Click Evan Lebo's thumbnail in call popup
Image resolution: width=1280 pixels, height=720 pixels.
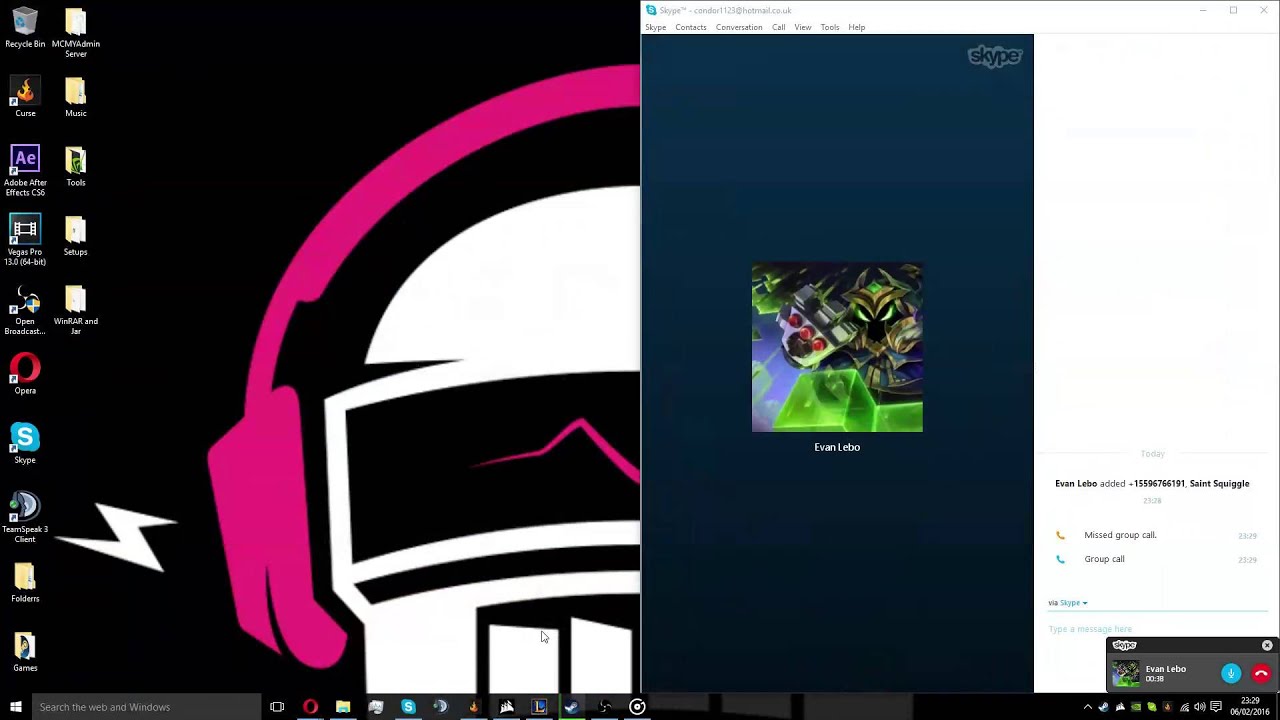click(x=1126, y=674)
